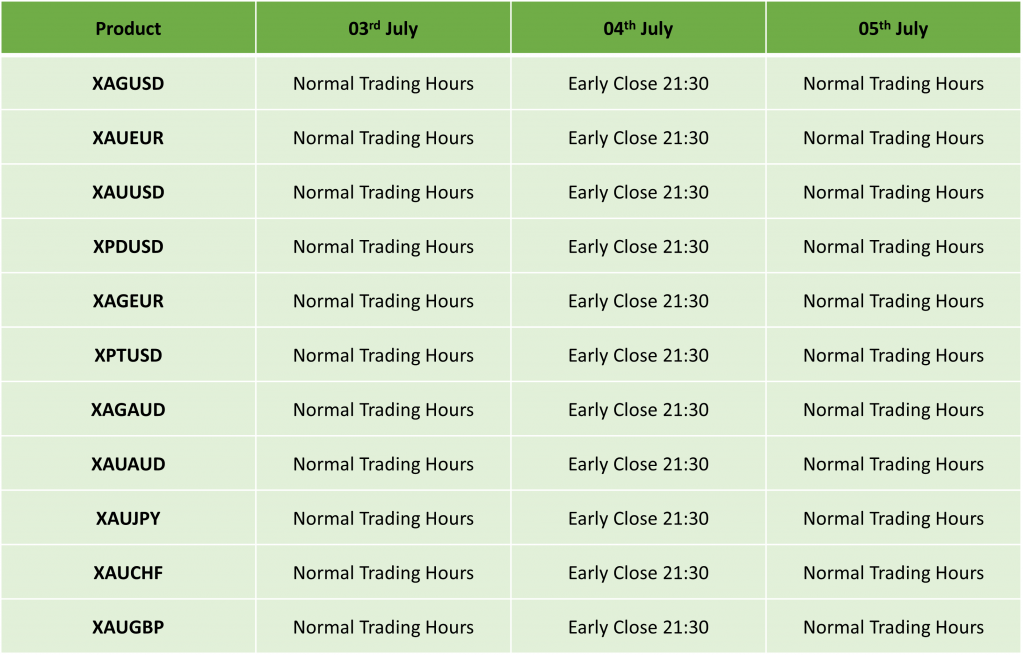Click the XAUJPY product cell
The image size is (1024, 655).
coord(128,519)
